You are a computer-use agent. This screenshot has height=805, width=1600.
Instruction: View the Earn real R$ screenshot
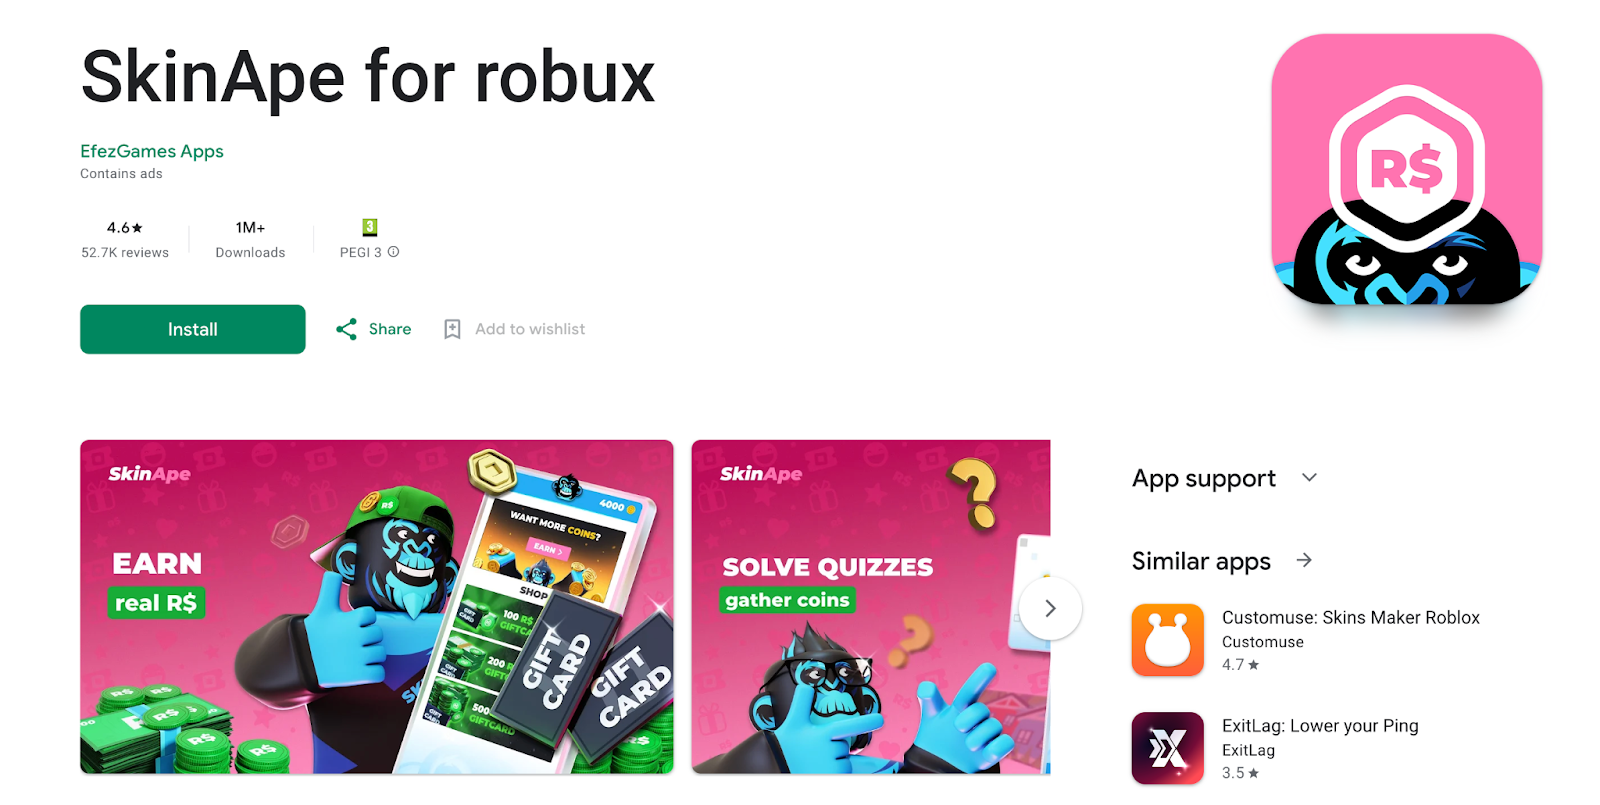[377, 607]
